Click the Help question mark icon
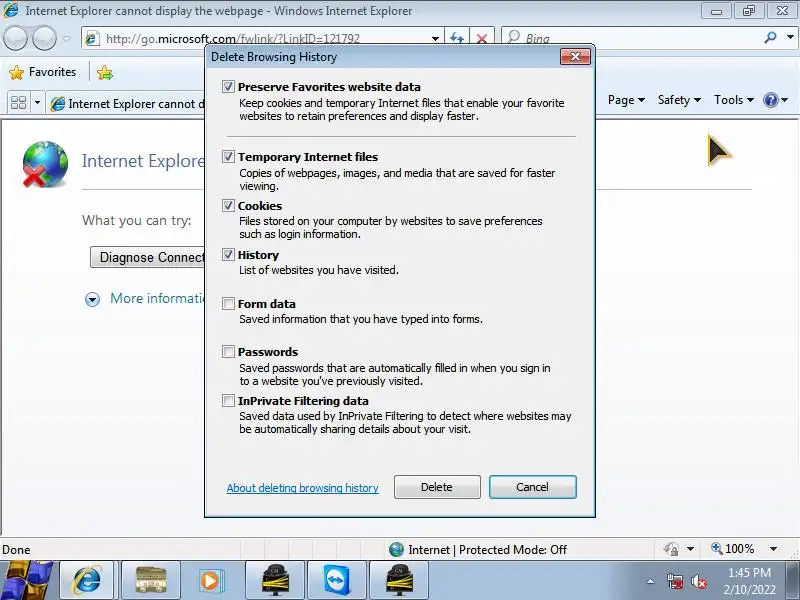 click(x=770, y=100)
